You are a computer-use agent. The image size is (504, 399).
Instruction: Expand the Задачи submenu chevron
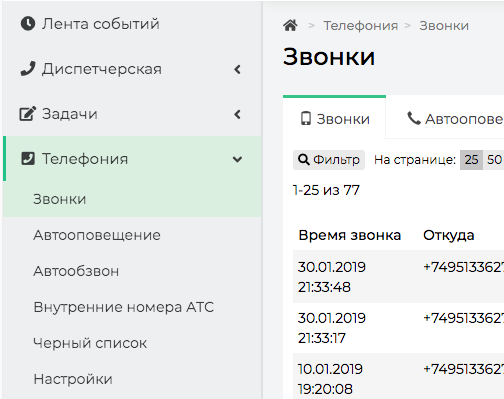coord(237,114)
